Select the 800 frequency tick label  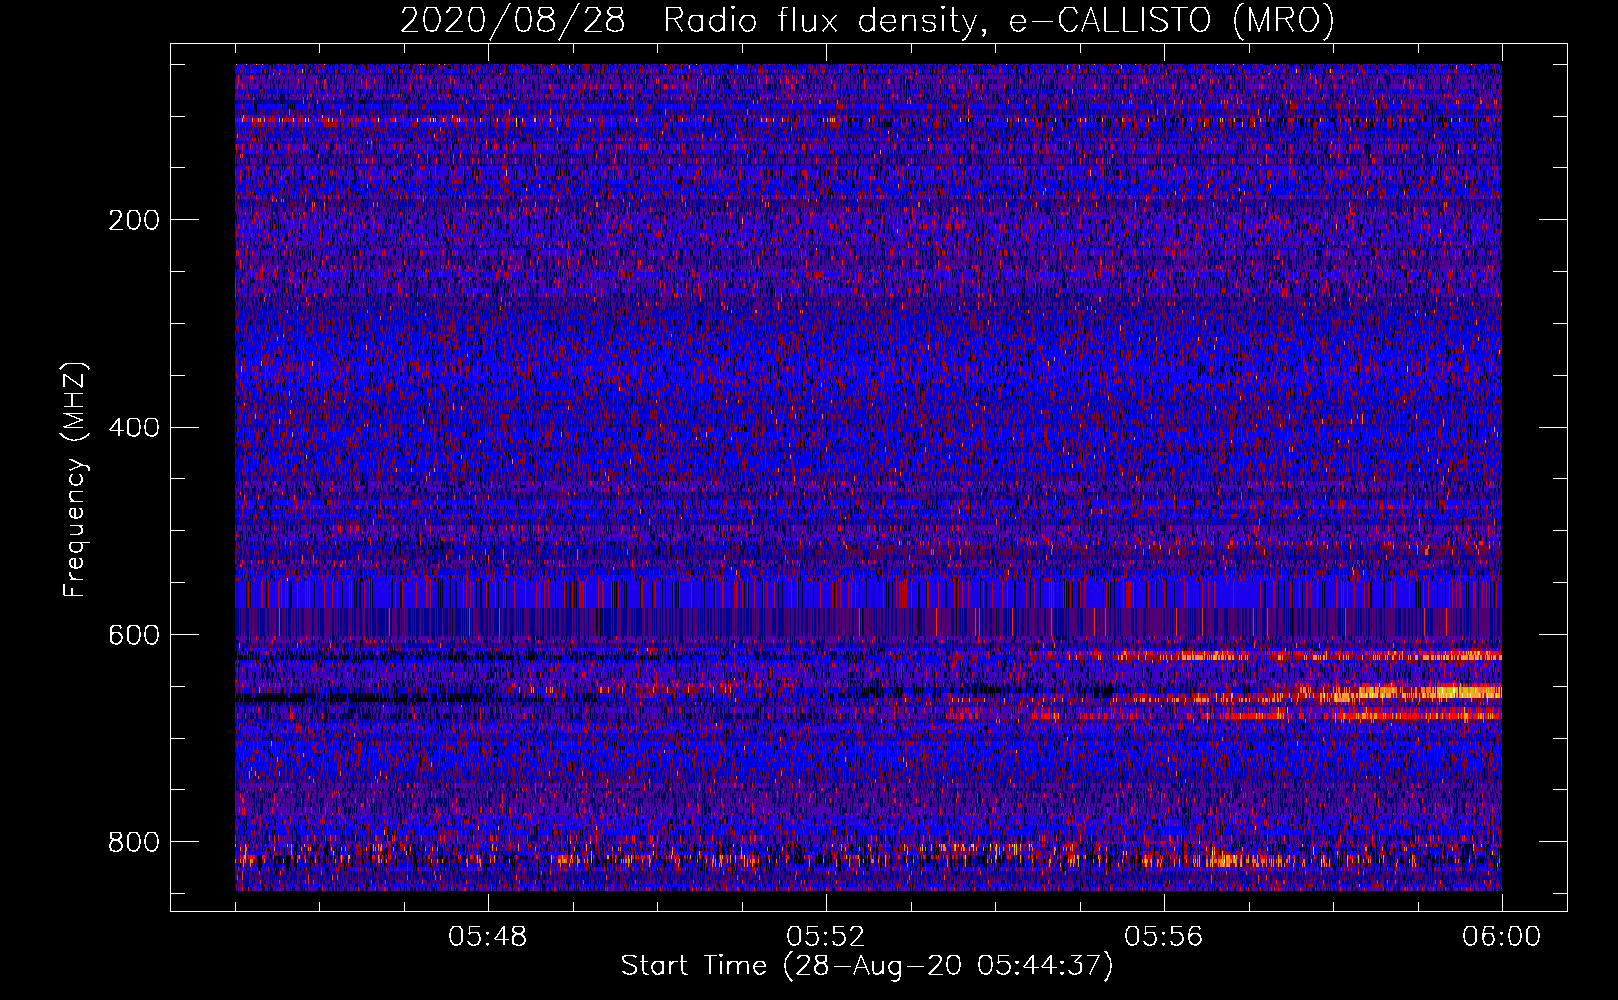(134, 842)
